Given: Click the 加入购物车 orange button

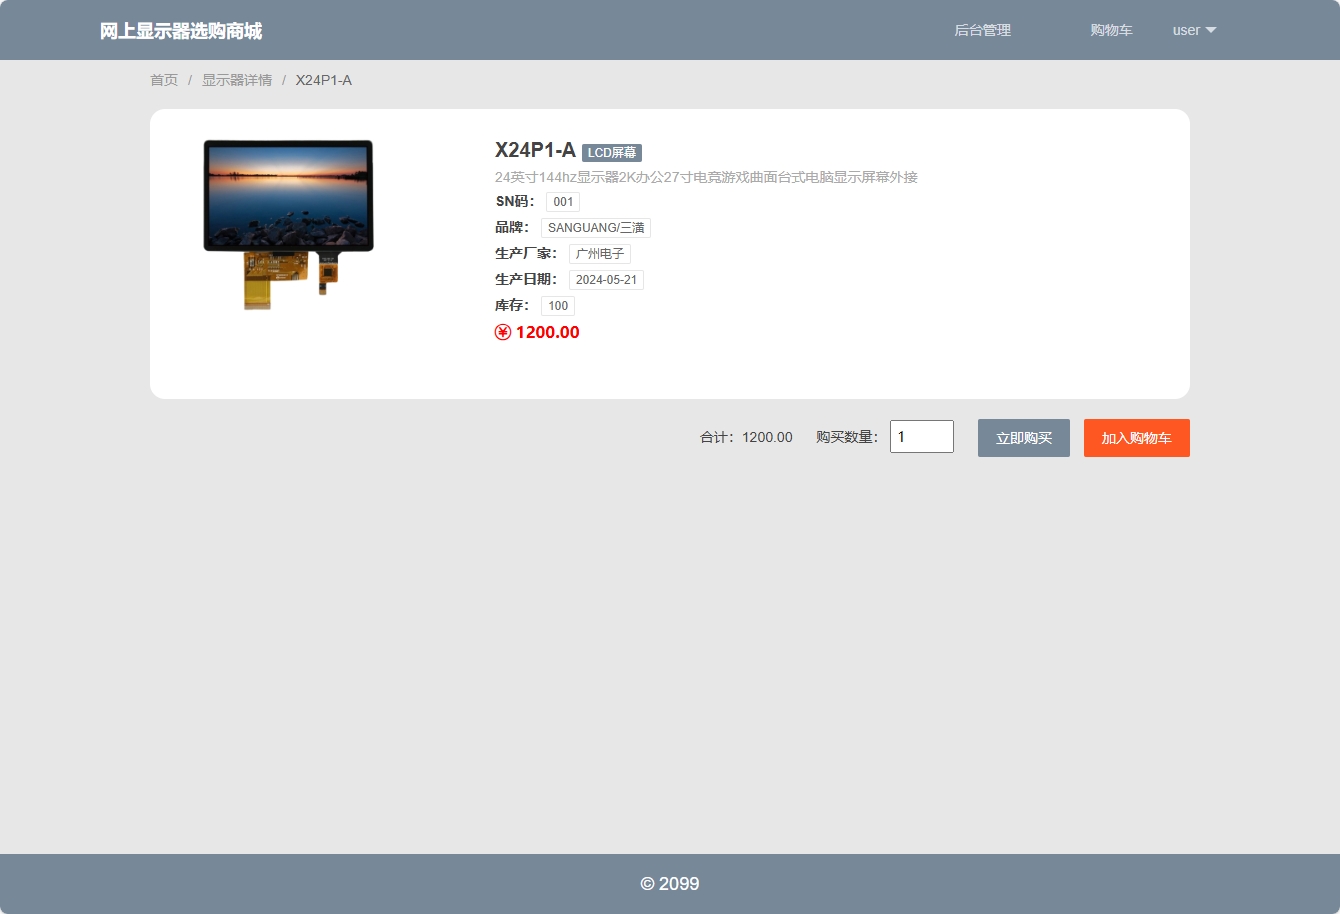Looking at the screenshot, I should tap(1136, 437).
